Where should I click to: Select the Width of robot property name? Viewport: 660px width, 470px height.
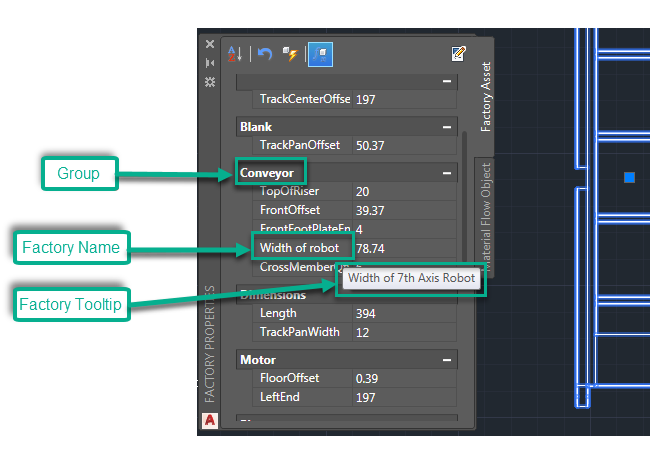(x=299, y=248)
